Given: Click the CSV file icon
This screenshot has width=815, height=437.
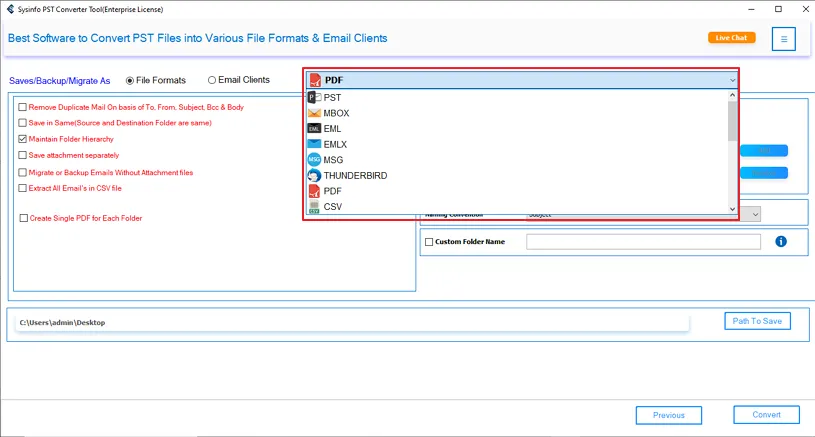Looking at the screenshot, I should coord(314,206).
